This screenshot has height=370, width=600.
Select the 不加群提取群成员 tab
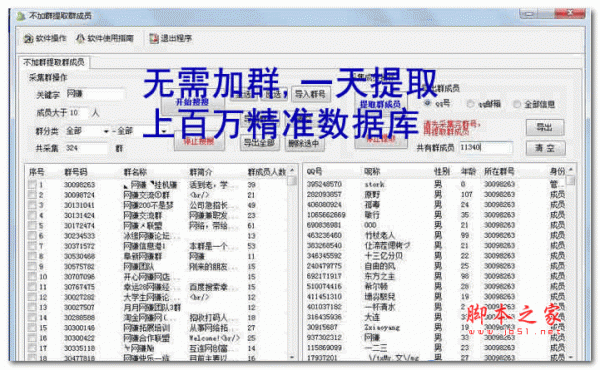click(x=54, y=62)
